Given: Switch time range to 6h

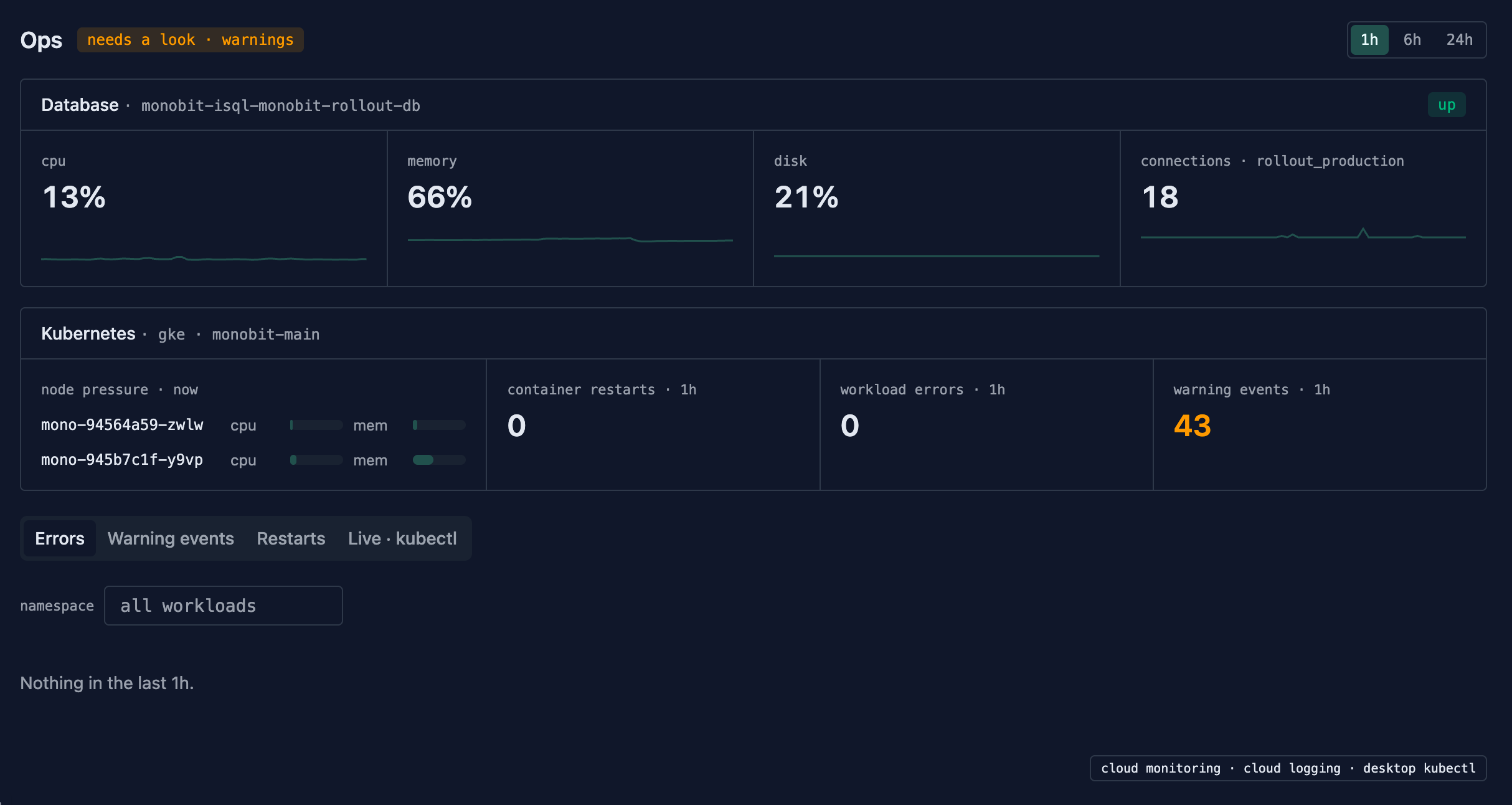Looking at the screenshot, I should tap(1412, 40).
